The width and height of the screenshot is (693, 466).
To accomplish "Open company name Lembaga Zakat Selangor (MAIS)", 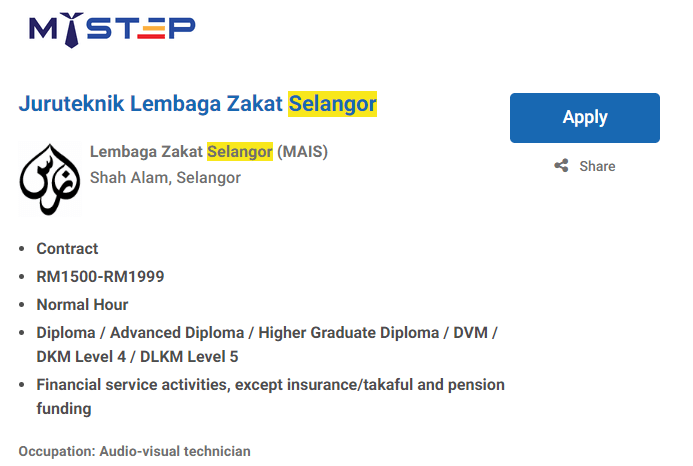I will tap(209, 152).
